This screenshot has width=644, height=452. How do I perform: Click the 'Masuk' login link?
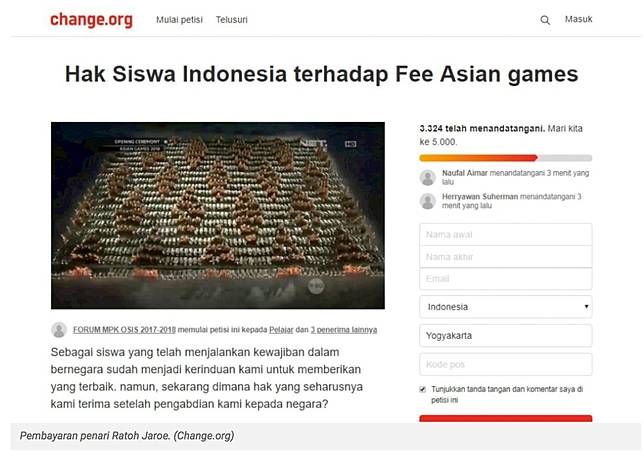coord(578,19)
